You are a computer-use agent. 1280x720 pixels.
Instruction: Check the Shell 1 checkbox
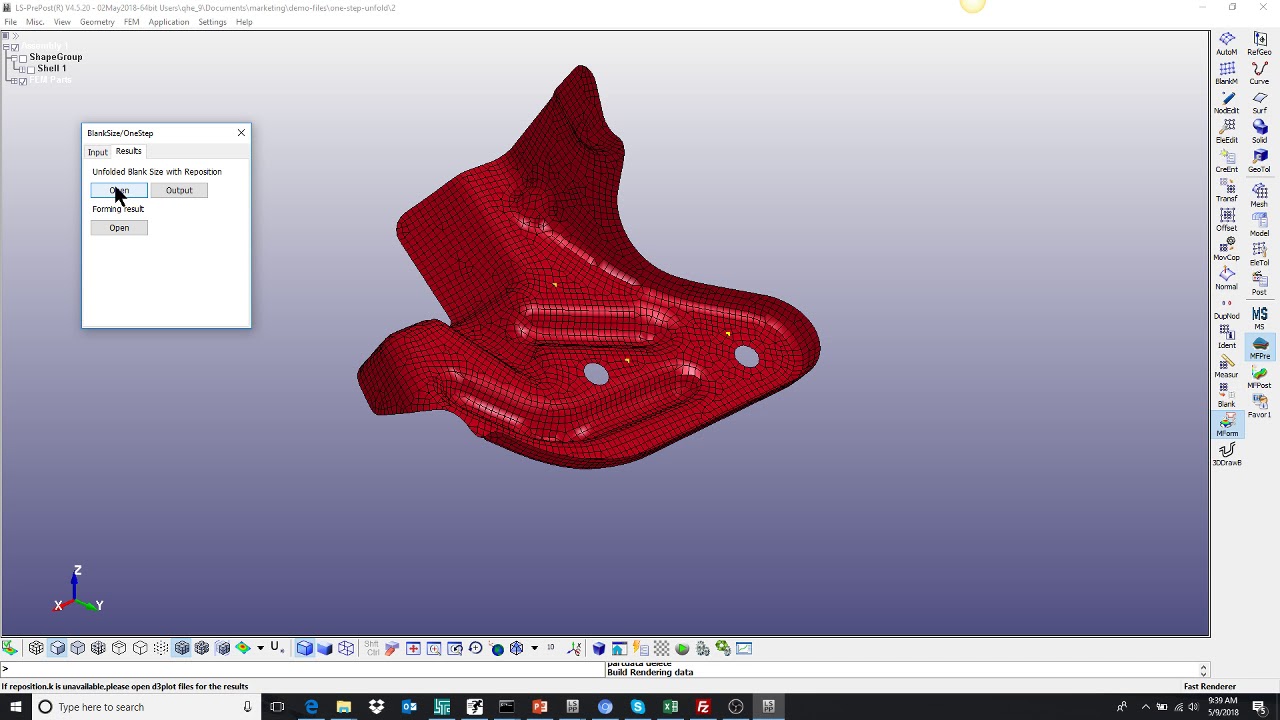[x=31, y=69]
